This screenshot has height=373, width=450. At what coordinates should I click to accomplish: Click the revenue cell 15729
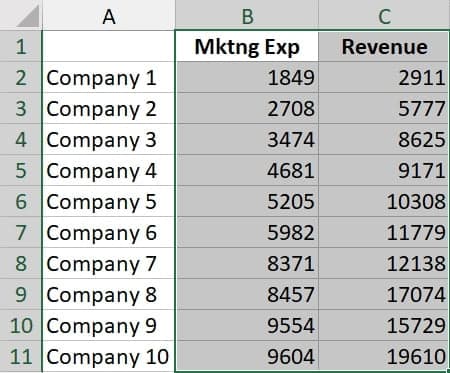tap(384, 325)
